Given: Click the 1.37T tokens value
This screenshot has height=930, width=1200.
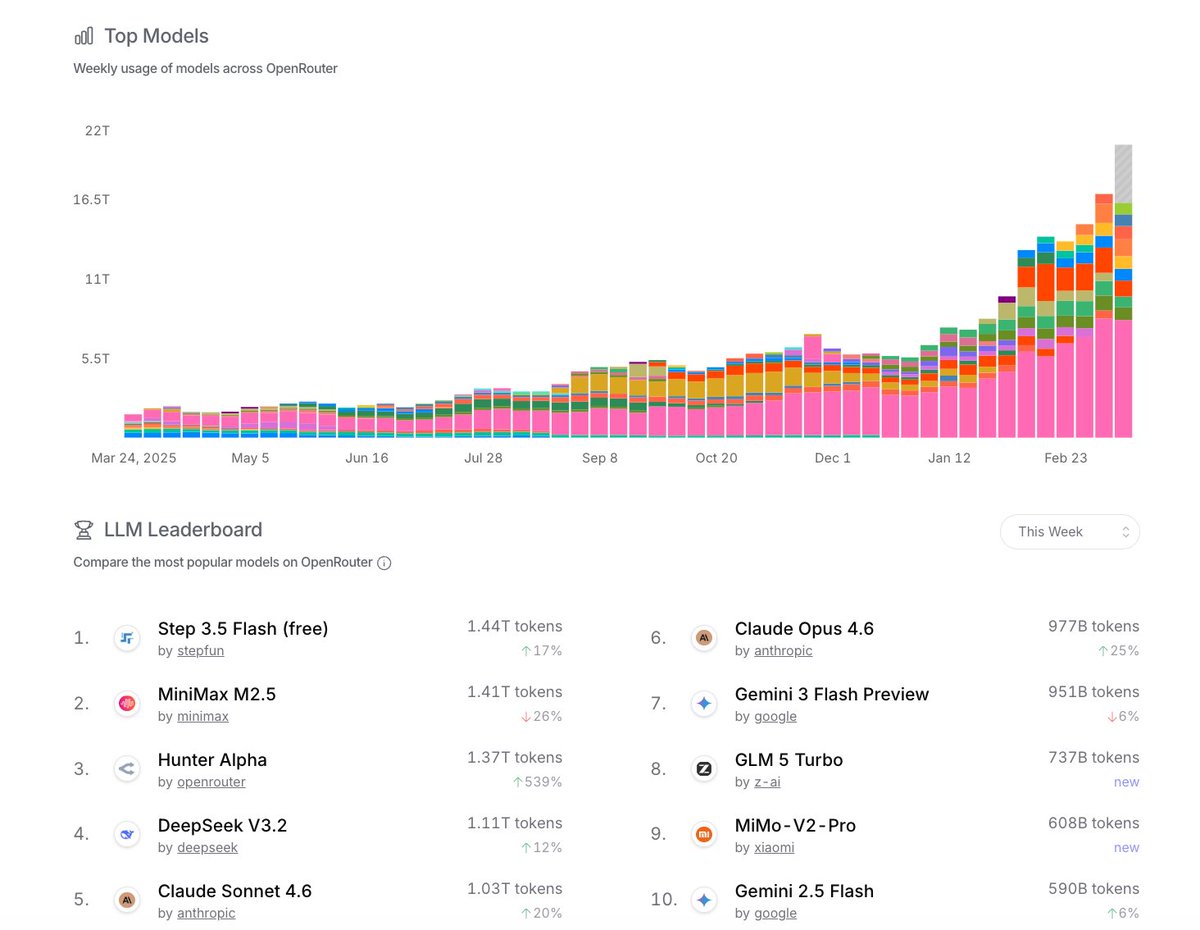Looking at the screenshot, I should [x=514, y=757].
